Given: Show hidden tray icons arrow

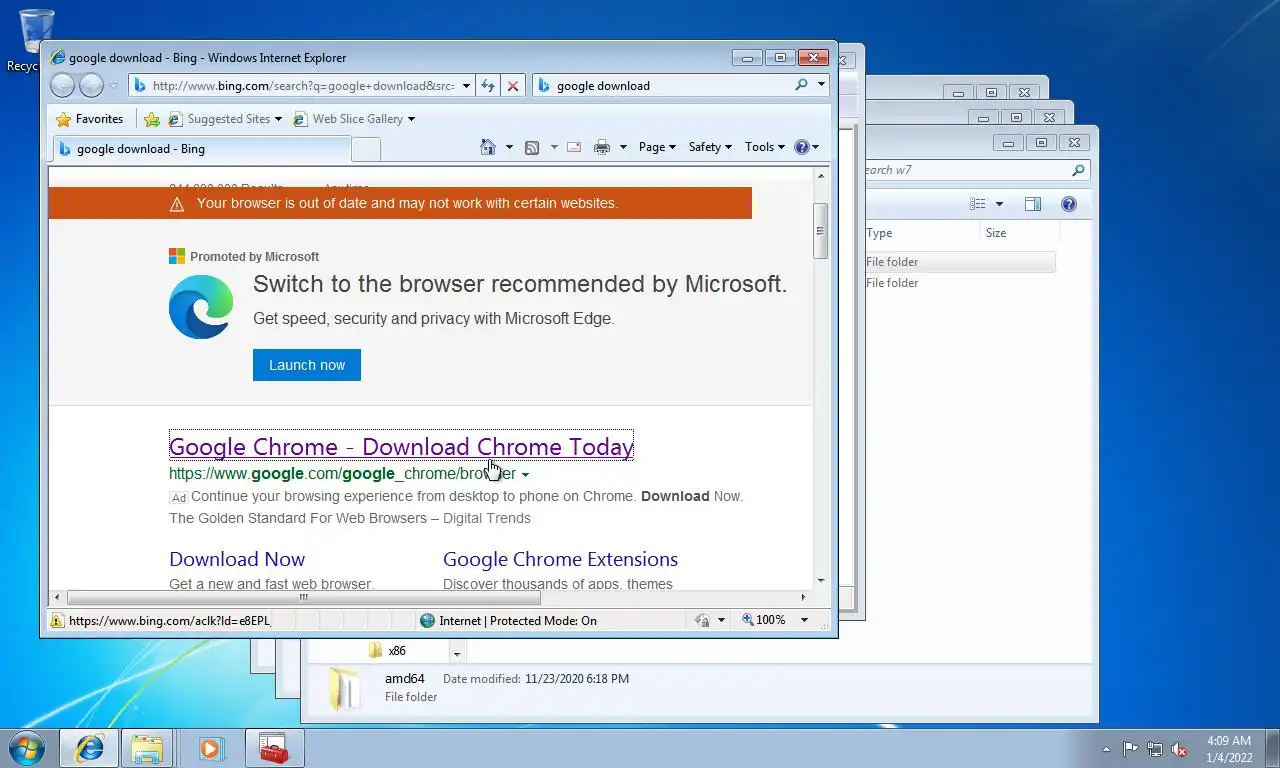Looking at the screenshot, I should 1106,749.
